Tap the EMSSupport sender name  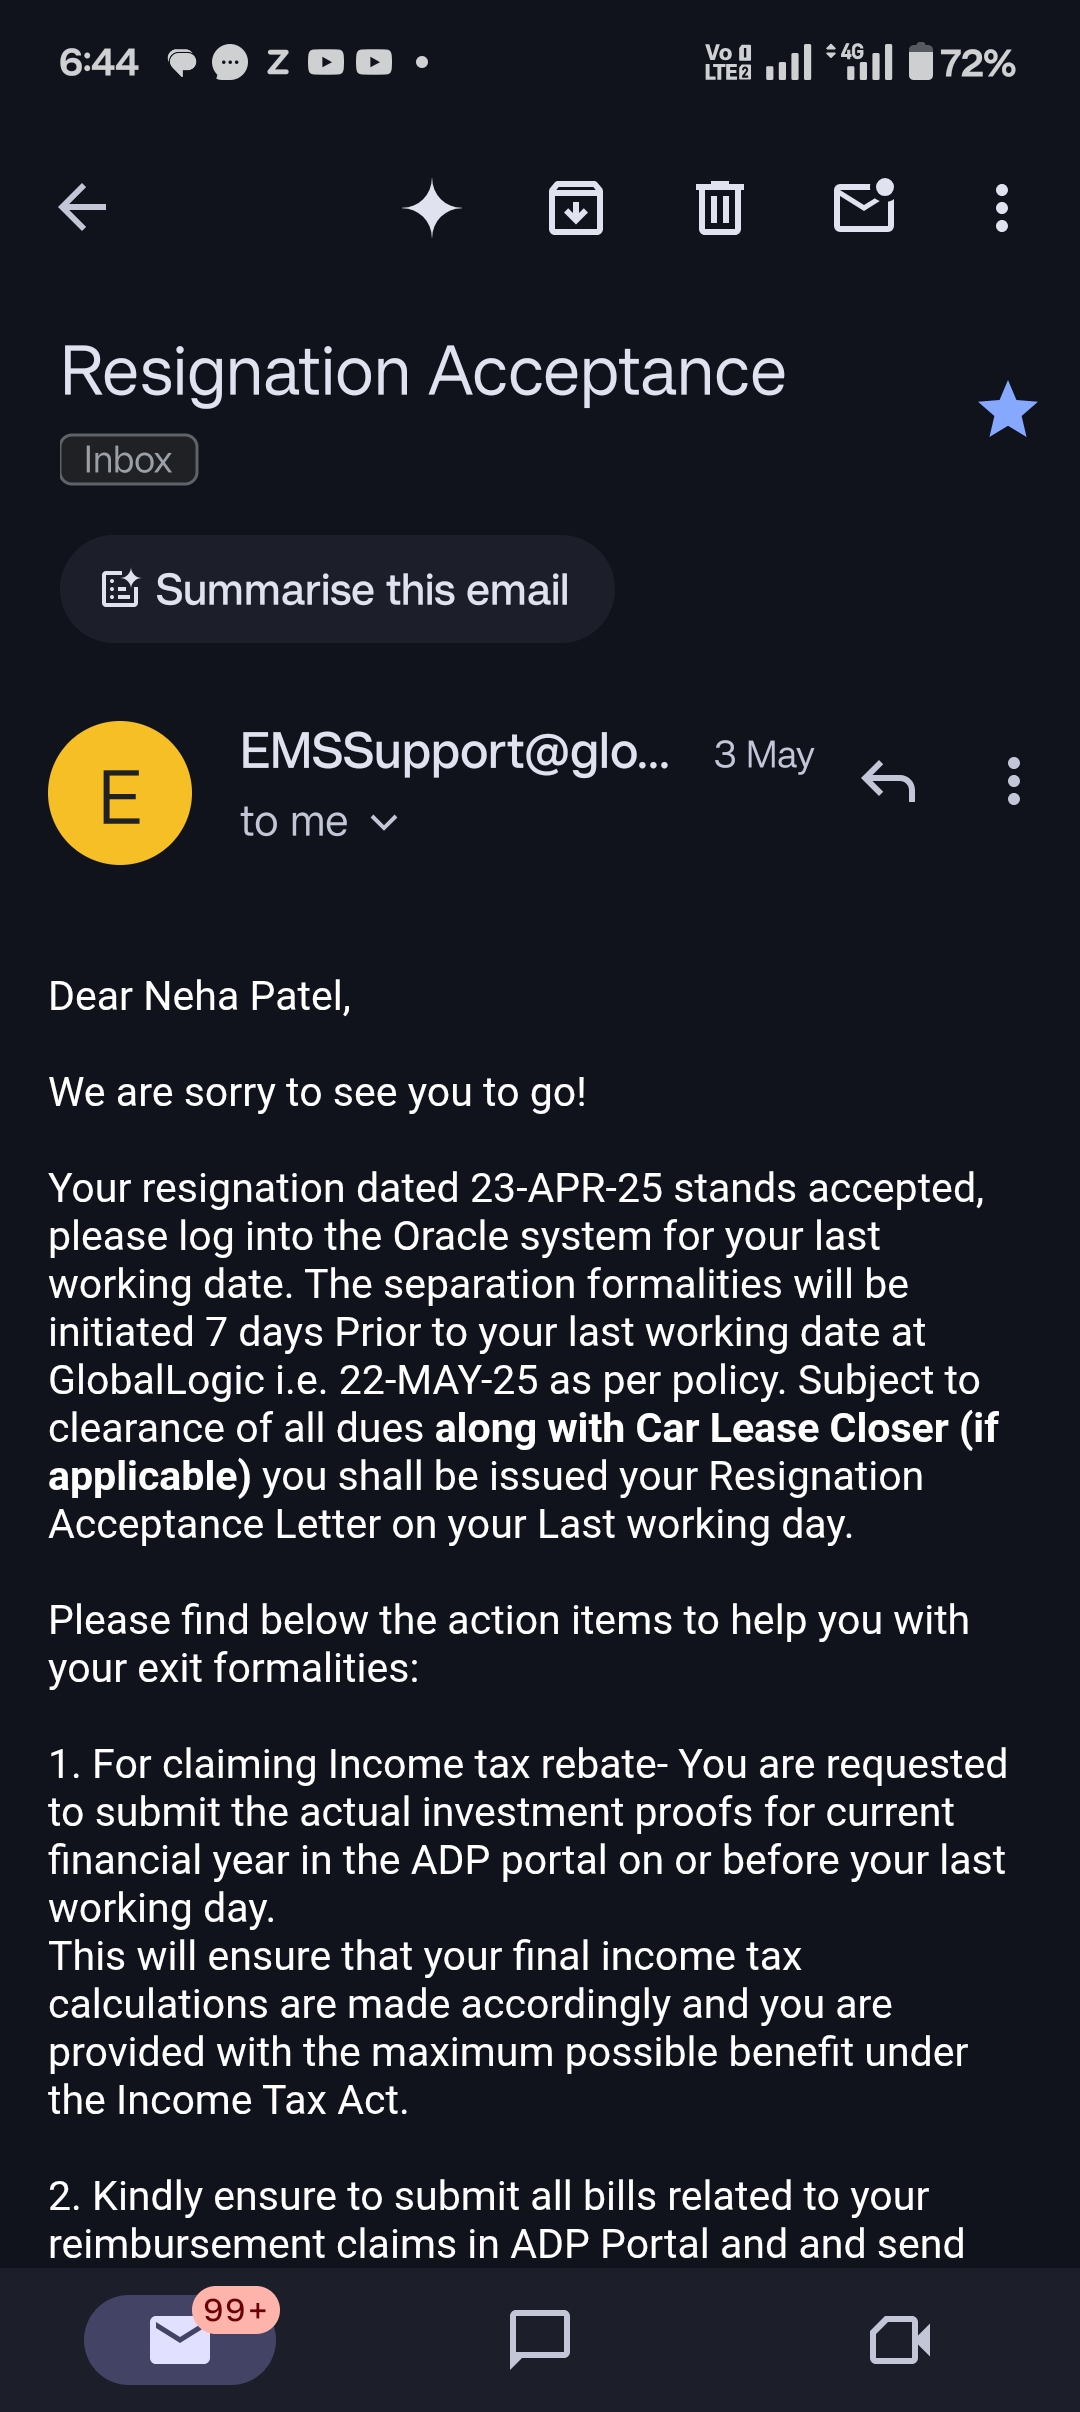(x=455, y=752)
